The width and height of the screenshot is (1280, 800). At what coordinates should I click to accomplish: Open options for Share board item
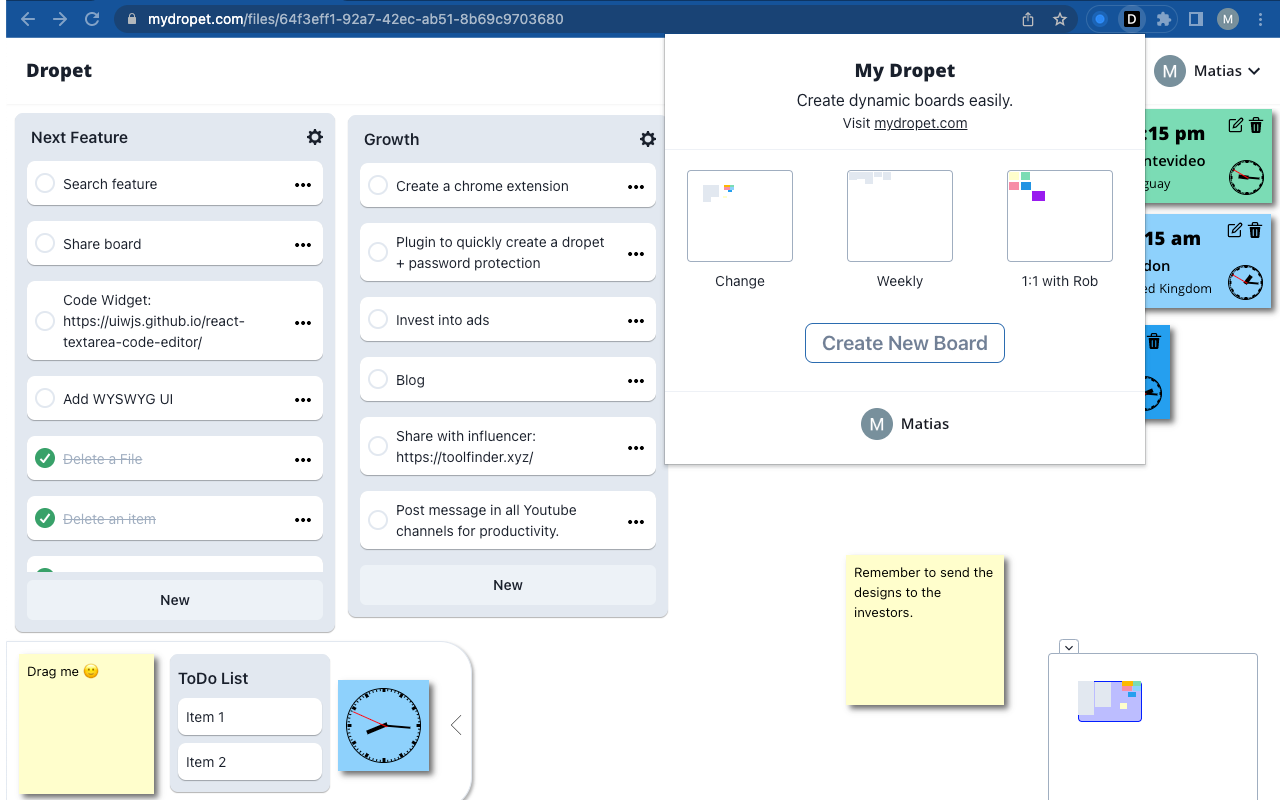[x=303, y=245]
